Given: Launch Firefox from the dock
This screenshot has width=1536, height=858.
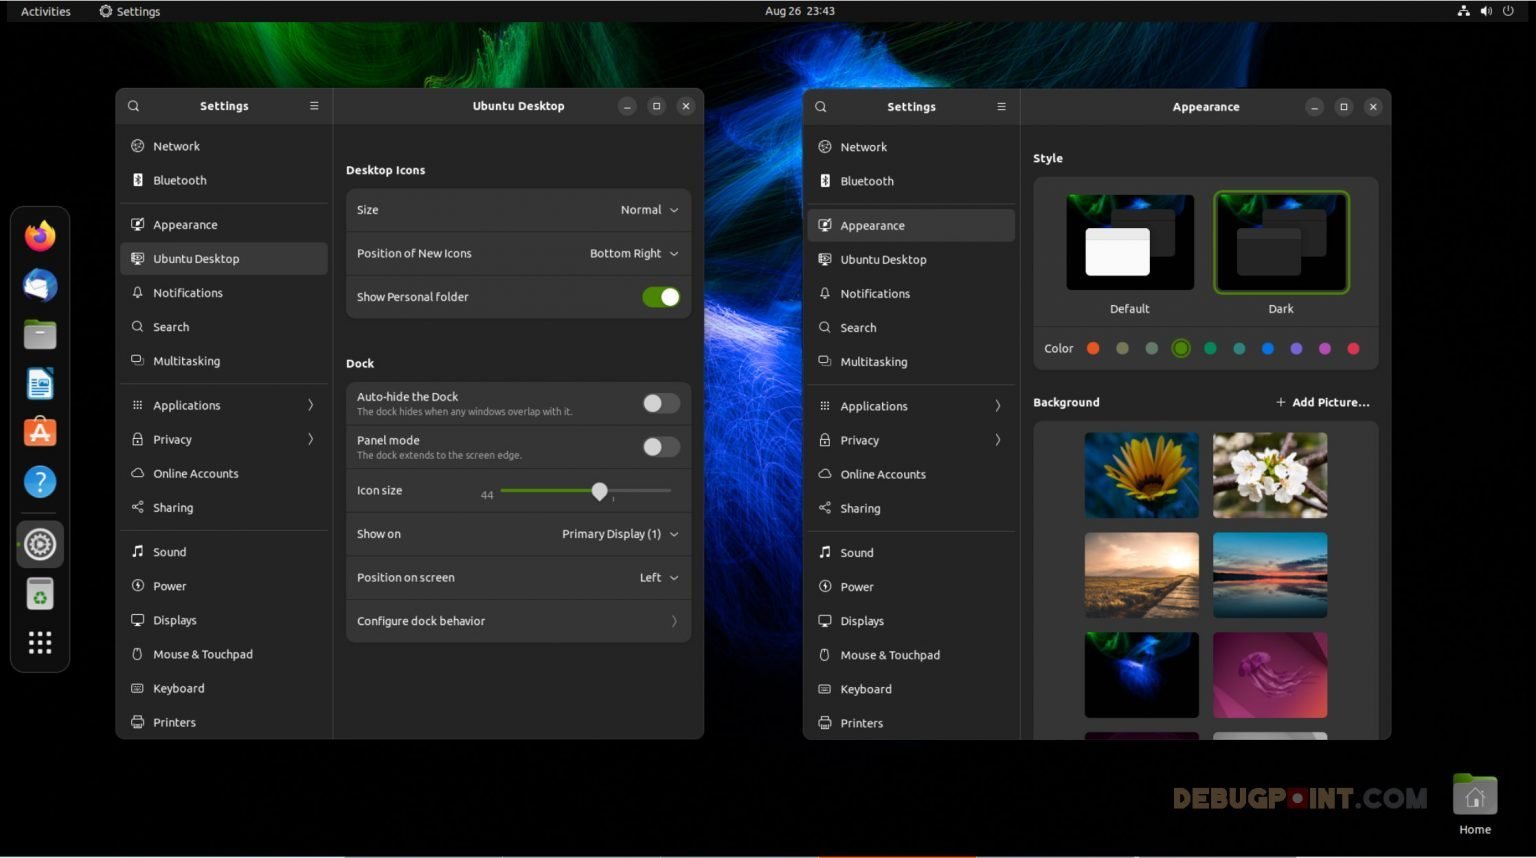Looking at the screenshot, I should point(40,236).
